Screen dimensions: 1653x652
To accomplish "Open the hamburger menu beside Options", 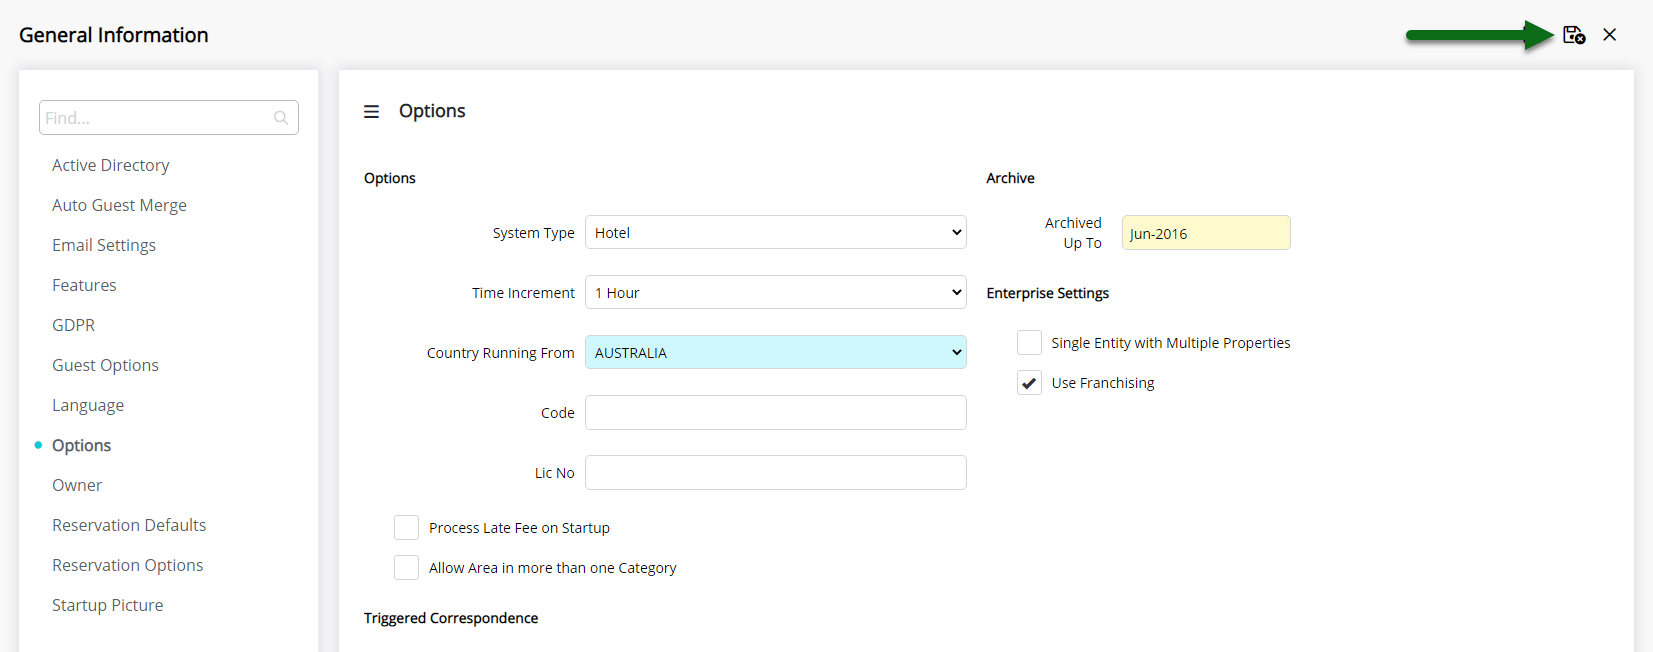I will pyautogui.click(x=371, y=111).
